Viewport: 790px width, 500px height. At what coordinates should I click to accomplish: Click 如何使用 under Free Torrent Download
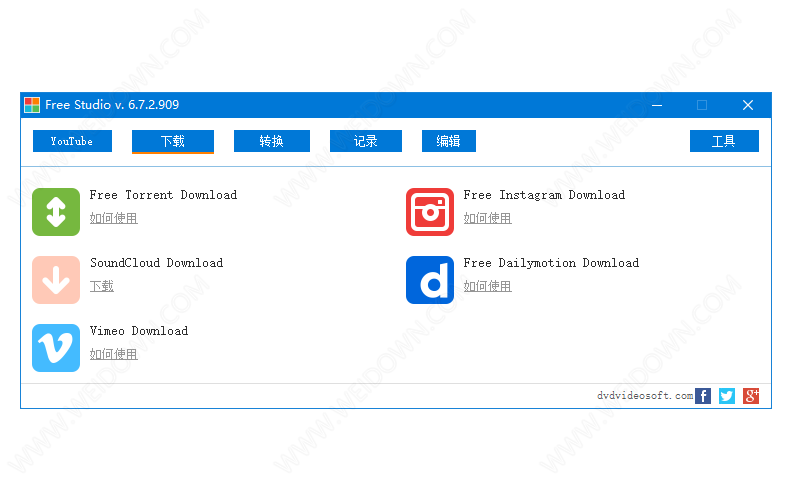(x=114, y=218)
